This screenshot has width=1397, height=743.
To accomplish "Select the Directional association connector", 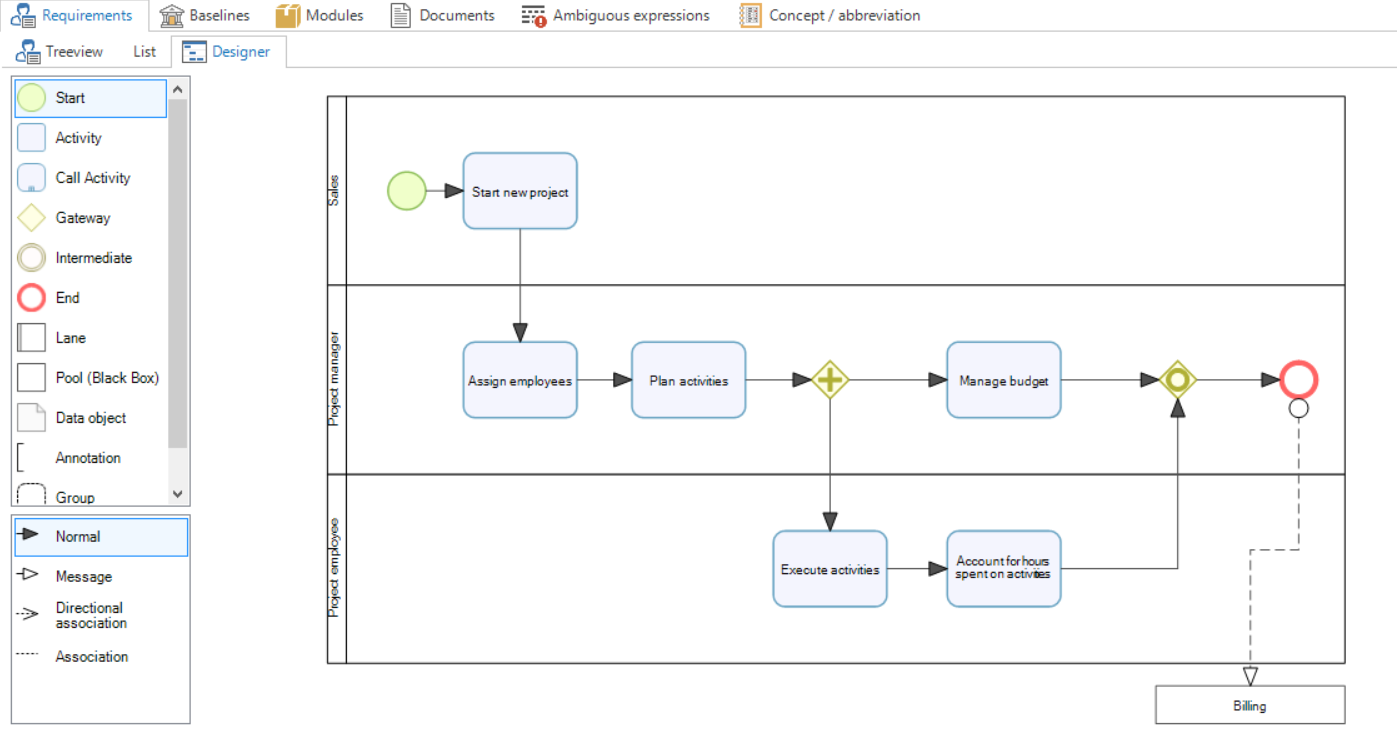I will point(88,615).
